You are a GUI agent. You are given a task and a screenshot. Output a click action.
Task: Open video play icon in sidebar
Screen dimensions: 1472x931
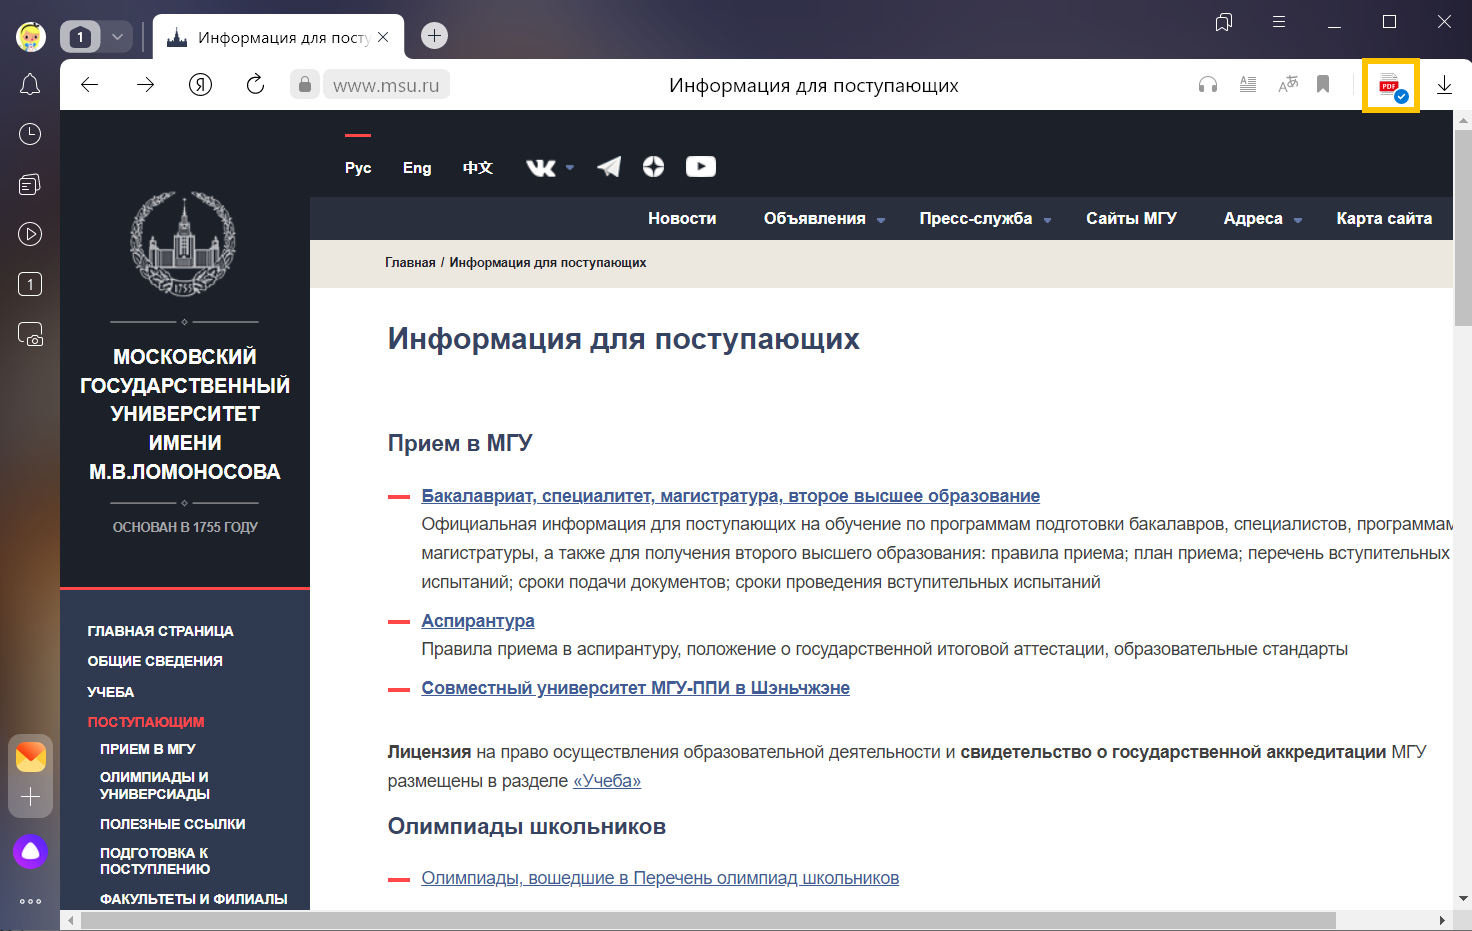tap(30, 234)
